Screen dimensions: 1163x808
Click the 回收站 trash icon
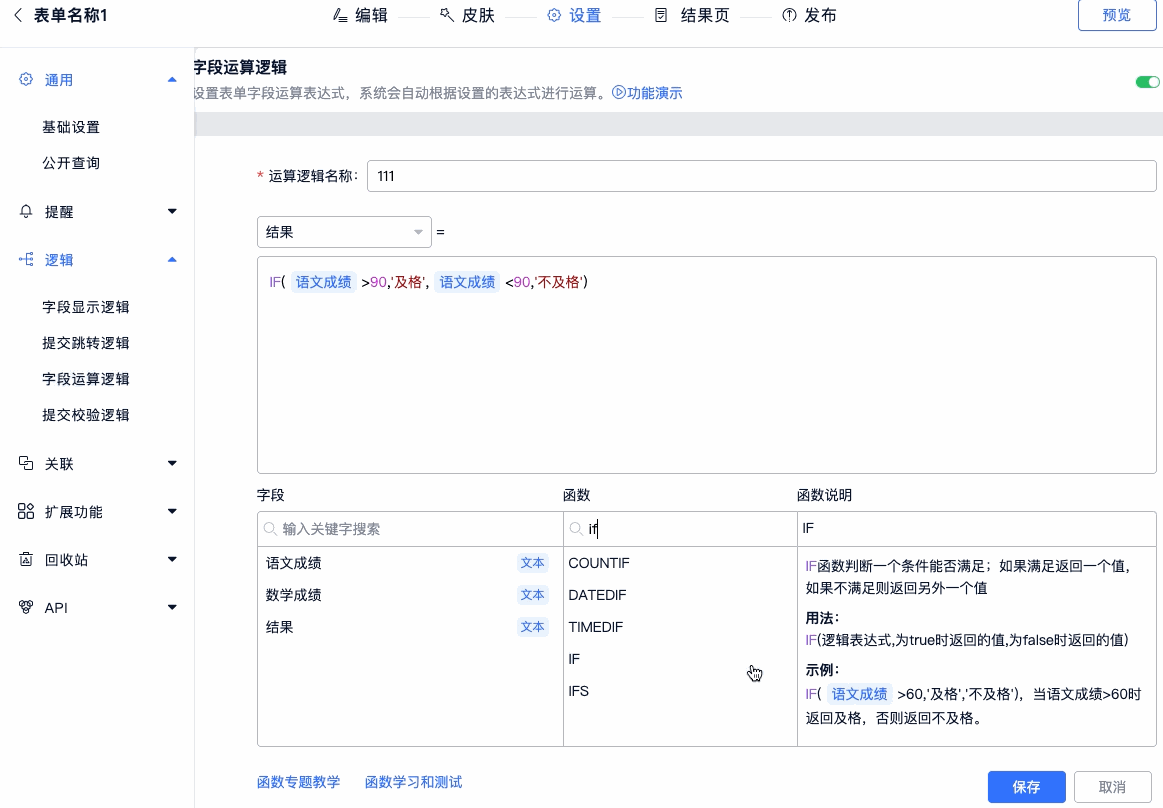[26, 560]
